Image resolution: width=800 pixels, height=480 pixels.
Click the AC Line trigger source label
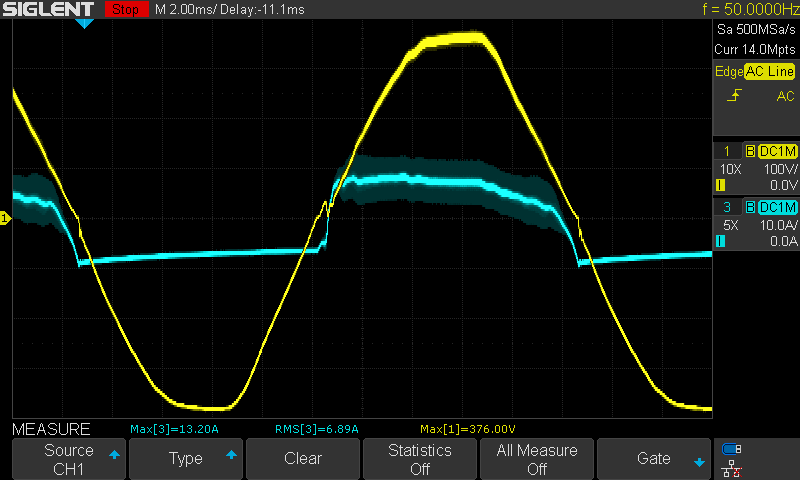[769, 71]
